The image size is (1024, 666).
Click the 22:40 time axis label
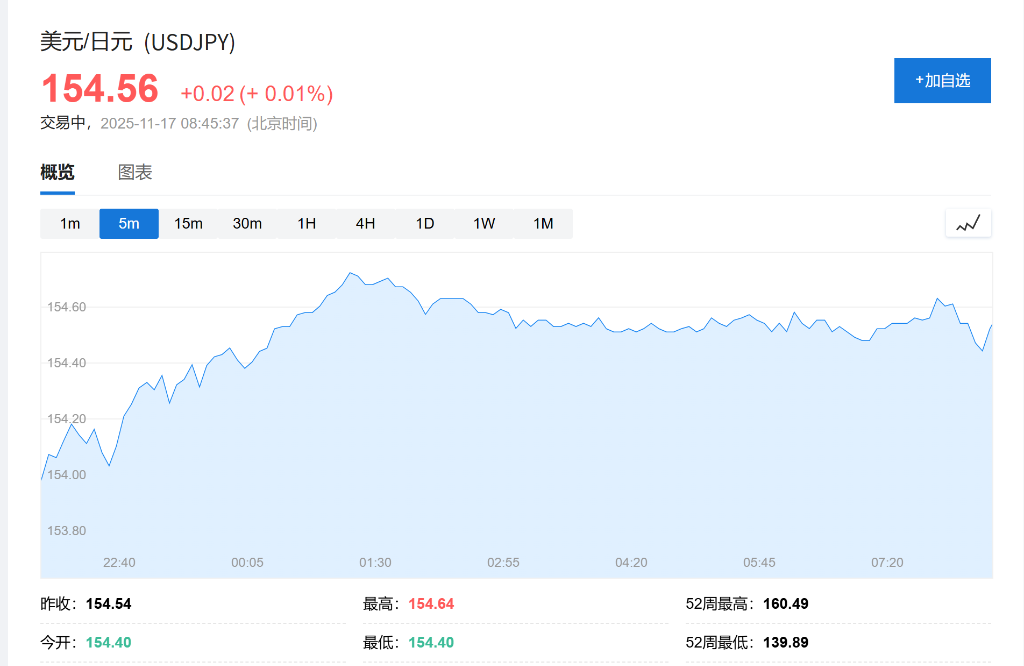tap(119, 563)
